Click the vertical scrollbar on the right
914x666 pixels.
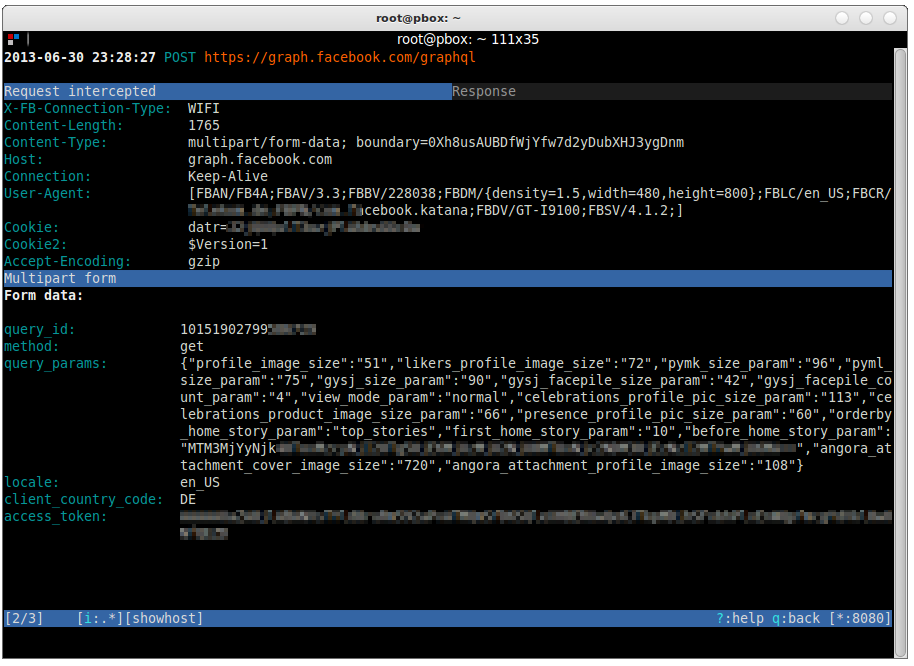(x=900, y=350)
